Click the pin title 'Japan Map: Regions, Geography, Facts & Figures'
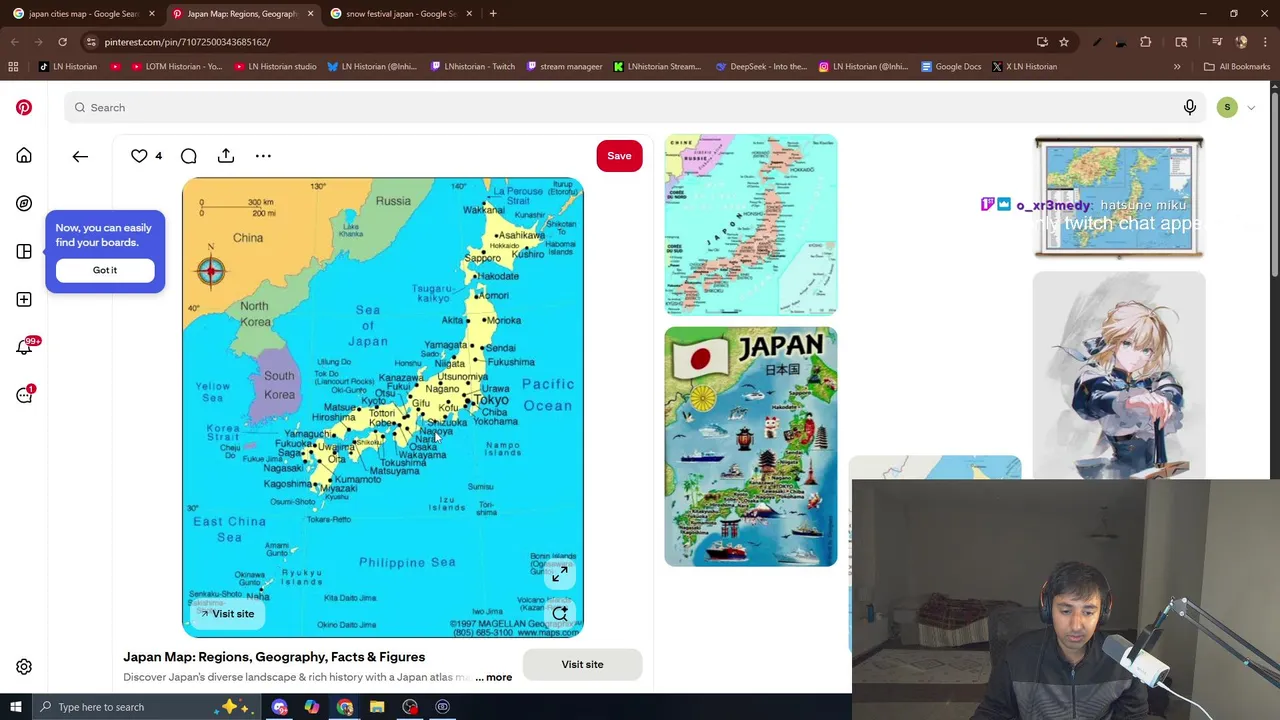The image size is (1280, 720). click(x=274, y=657)
